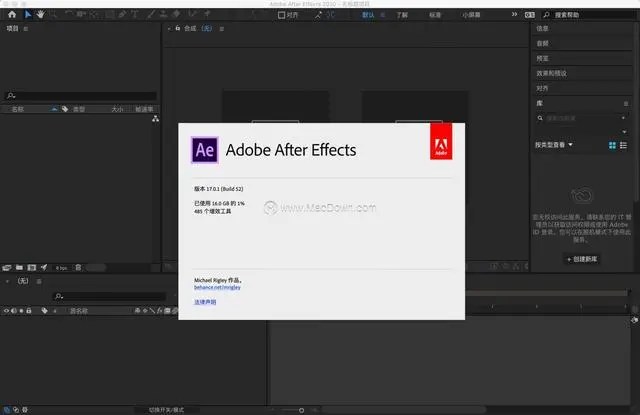Open the 按类型查看 dropdown
This screenshot has height=415, width=640.
[x=554, y=145]
